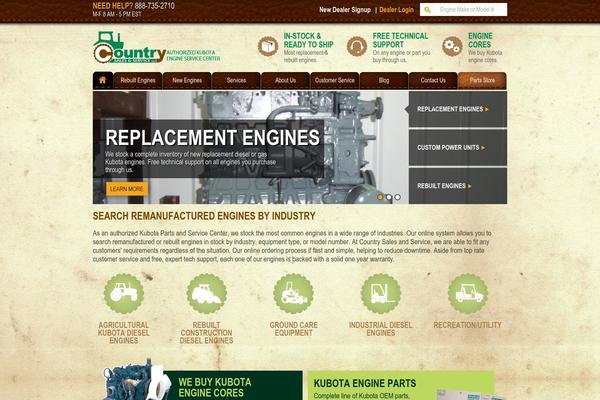The width and height of the screenshot is (600, 400).
Task: Open Ground Care Equipment link
Action: coord(293,329)
